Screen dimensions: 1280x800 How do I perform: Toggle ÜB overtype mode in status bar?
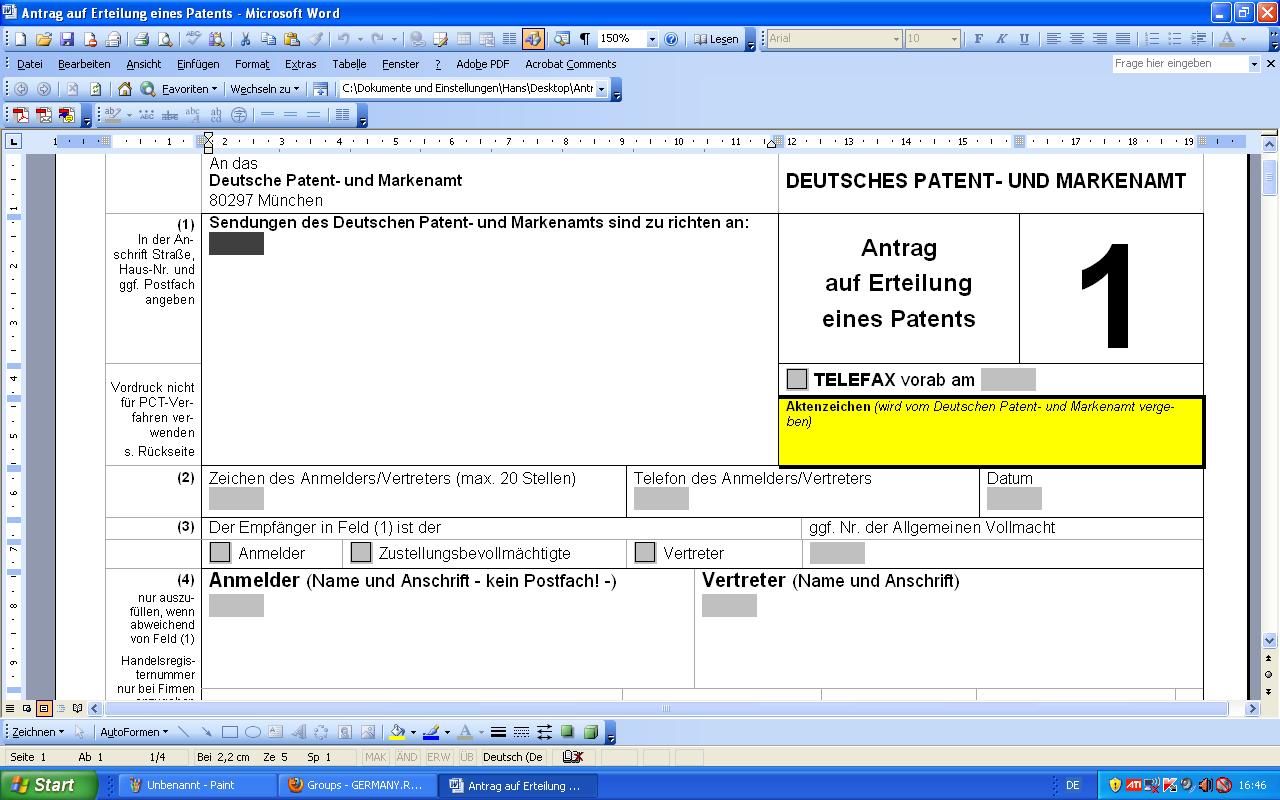(x=467, y=757)
